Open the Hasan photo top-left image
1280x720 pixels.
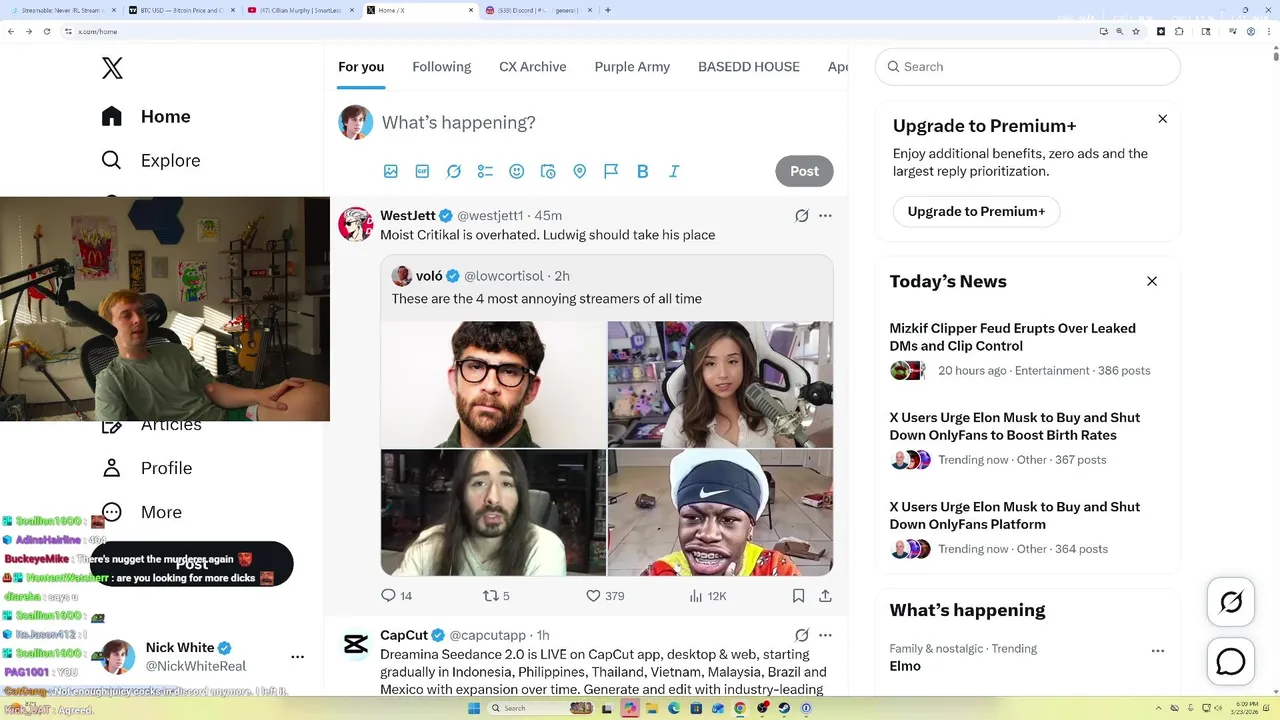493,384
